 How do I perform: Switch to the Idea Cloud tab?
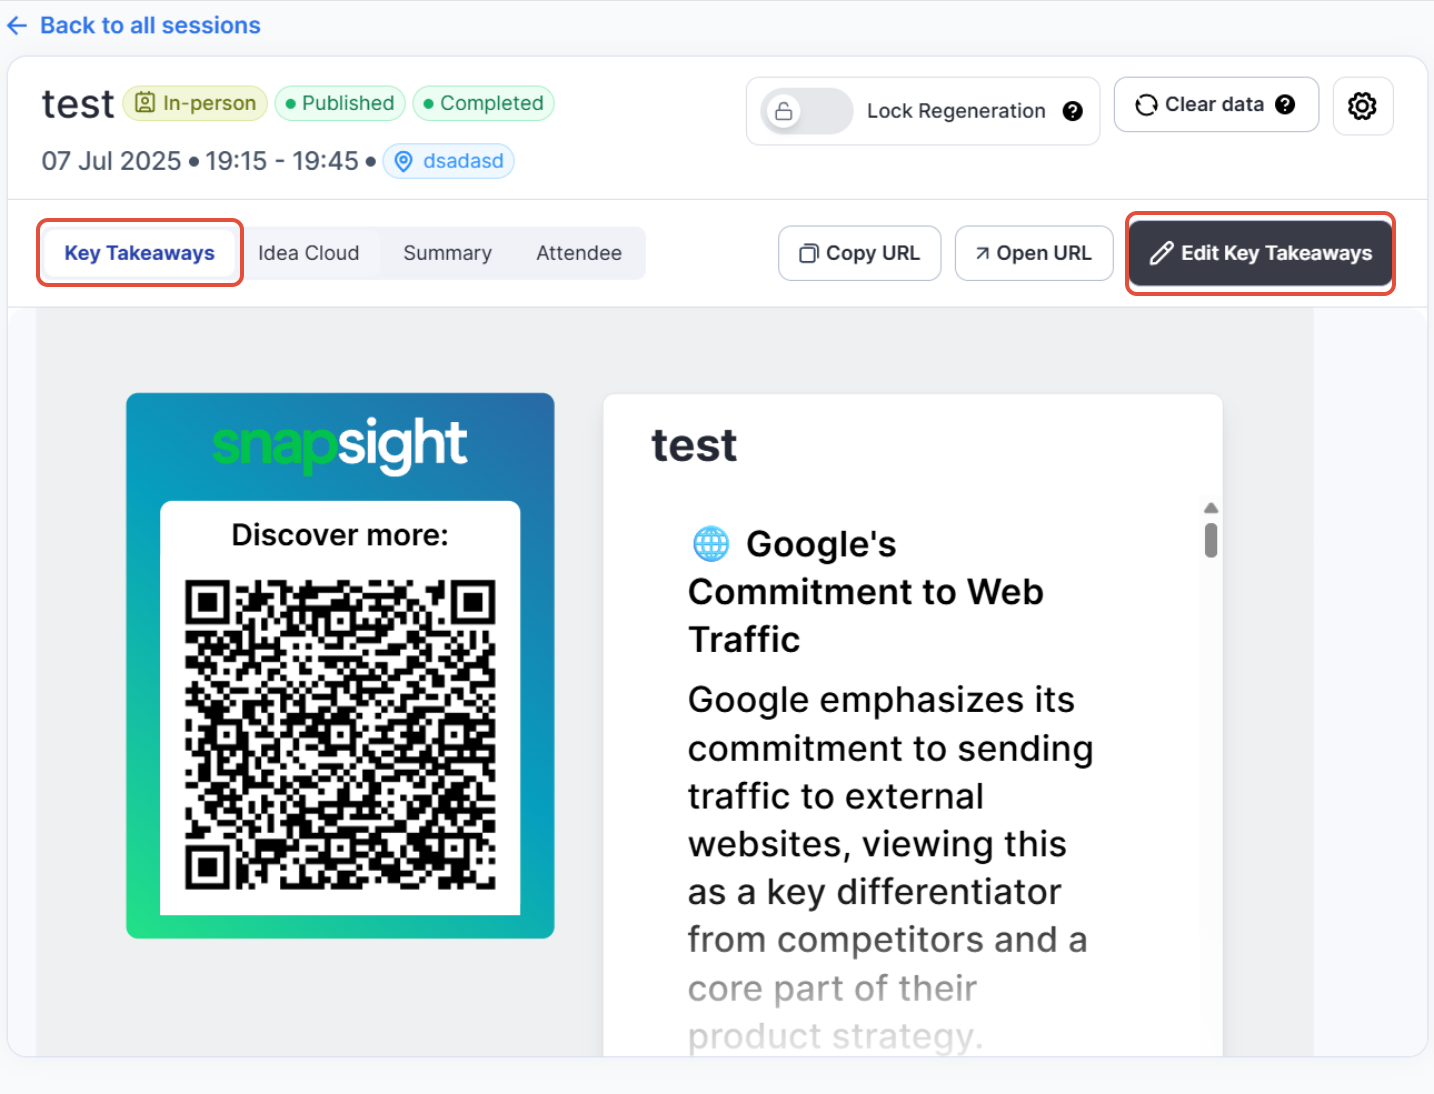[308, 254]
